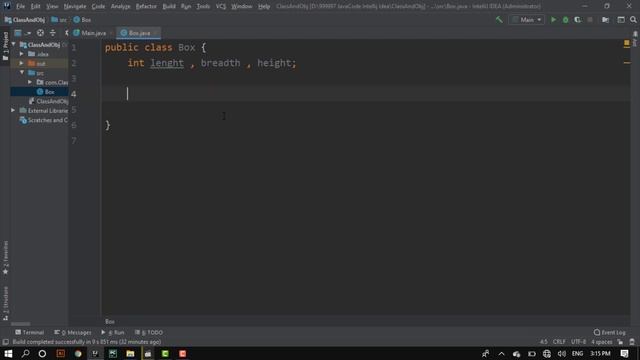Run the Main configuration with the green play icon
Screen dimensions: 640x360
pos(553,20)
